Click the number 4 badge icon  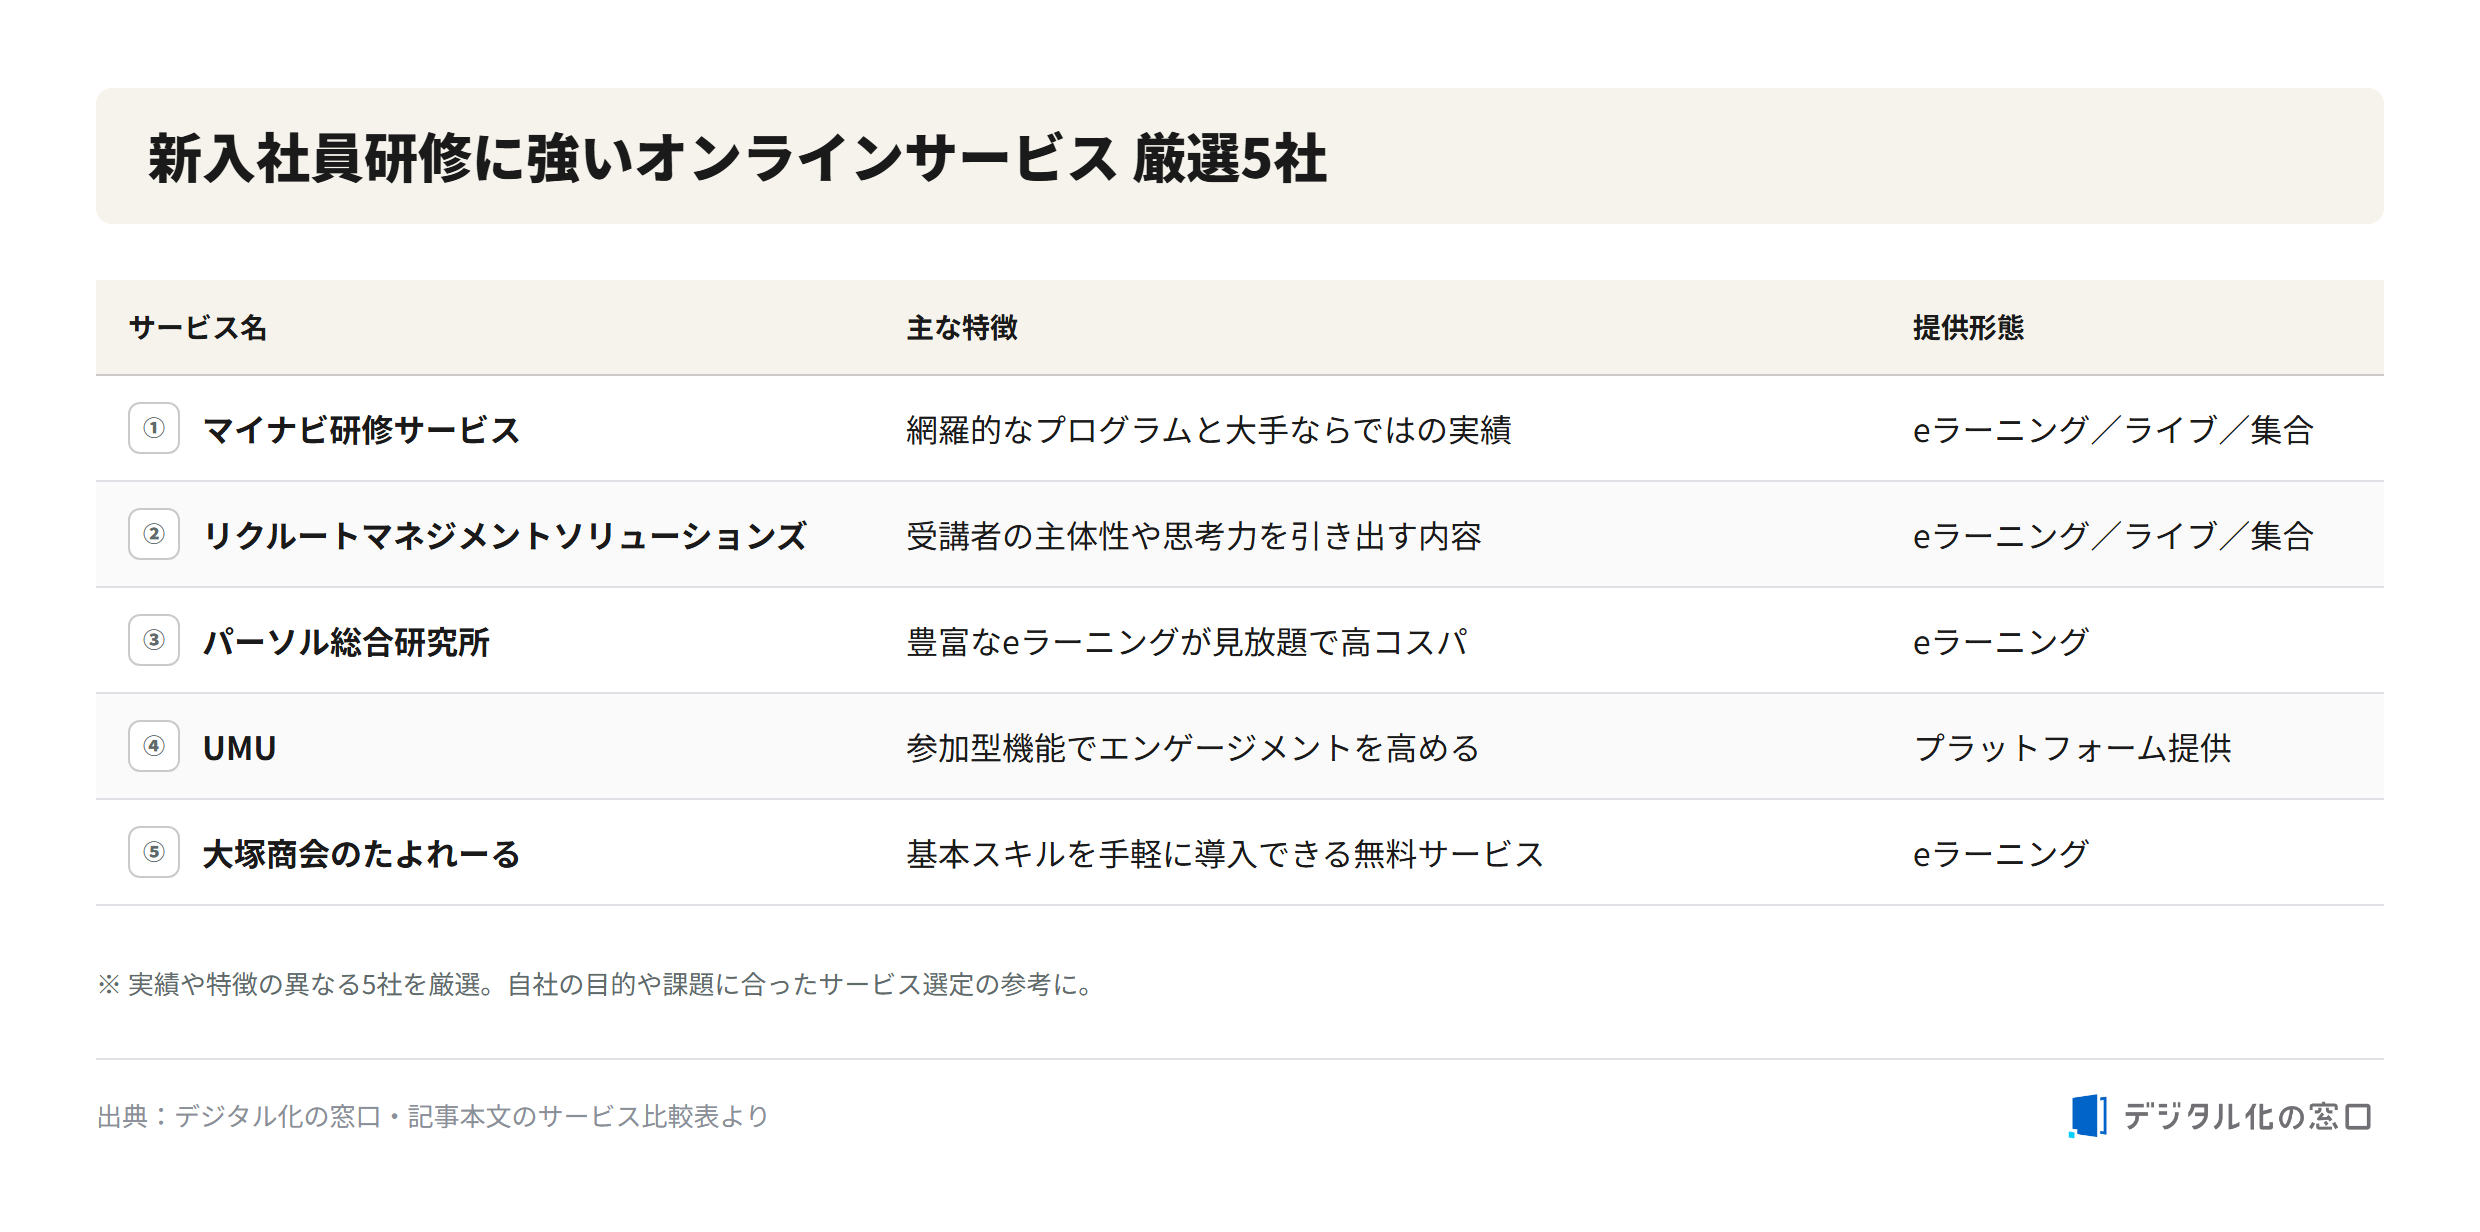tap(154, 746)
